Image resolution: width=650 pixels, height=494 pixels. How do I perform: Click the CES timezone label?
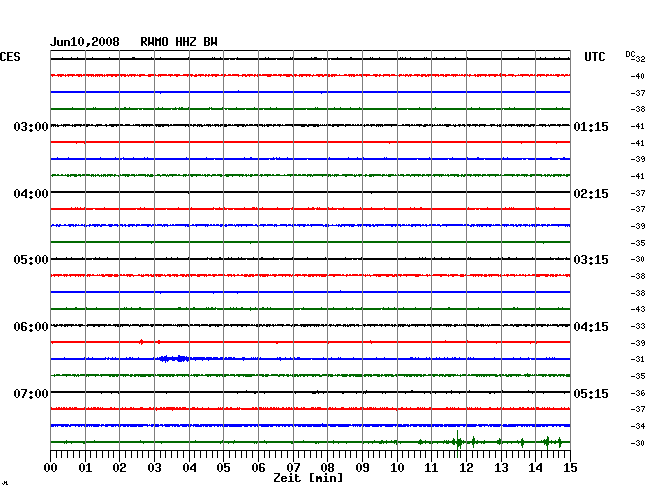tap(10, 57)
